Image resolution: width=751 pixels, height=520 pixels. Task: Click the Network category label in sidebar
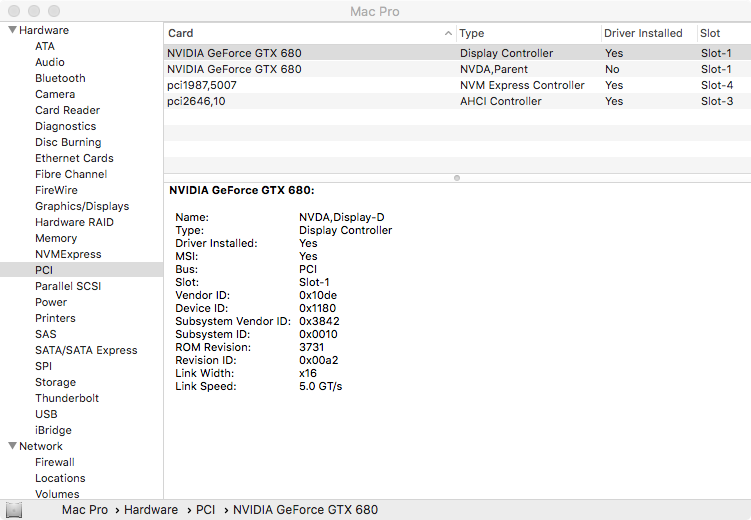point(41,446)
